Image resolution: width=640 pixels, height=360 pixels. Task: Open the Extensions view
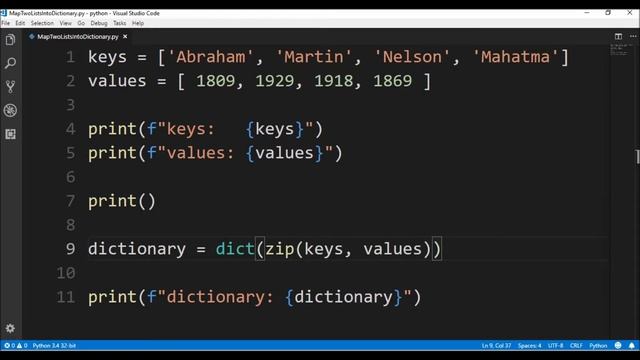click(10, 134)
